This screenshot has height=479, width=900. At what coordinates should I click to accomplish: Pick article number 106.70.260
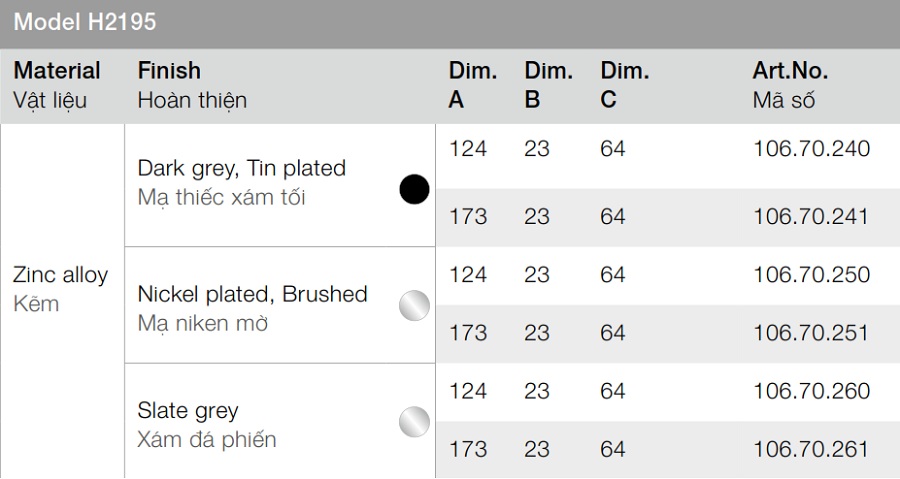(811, 391)
